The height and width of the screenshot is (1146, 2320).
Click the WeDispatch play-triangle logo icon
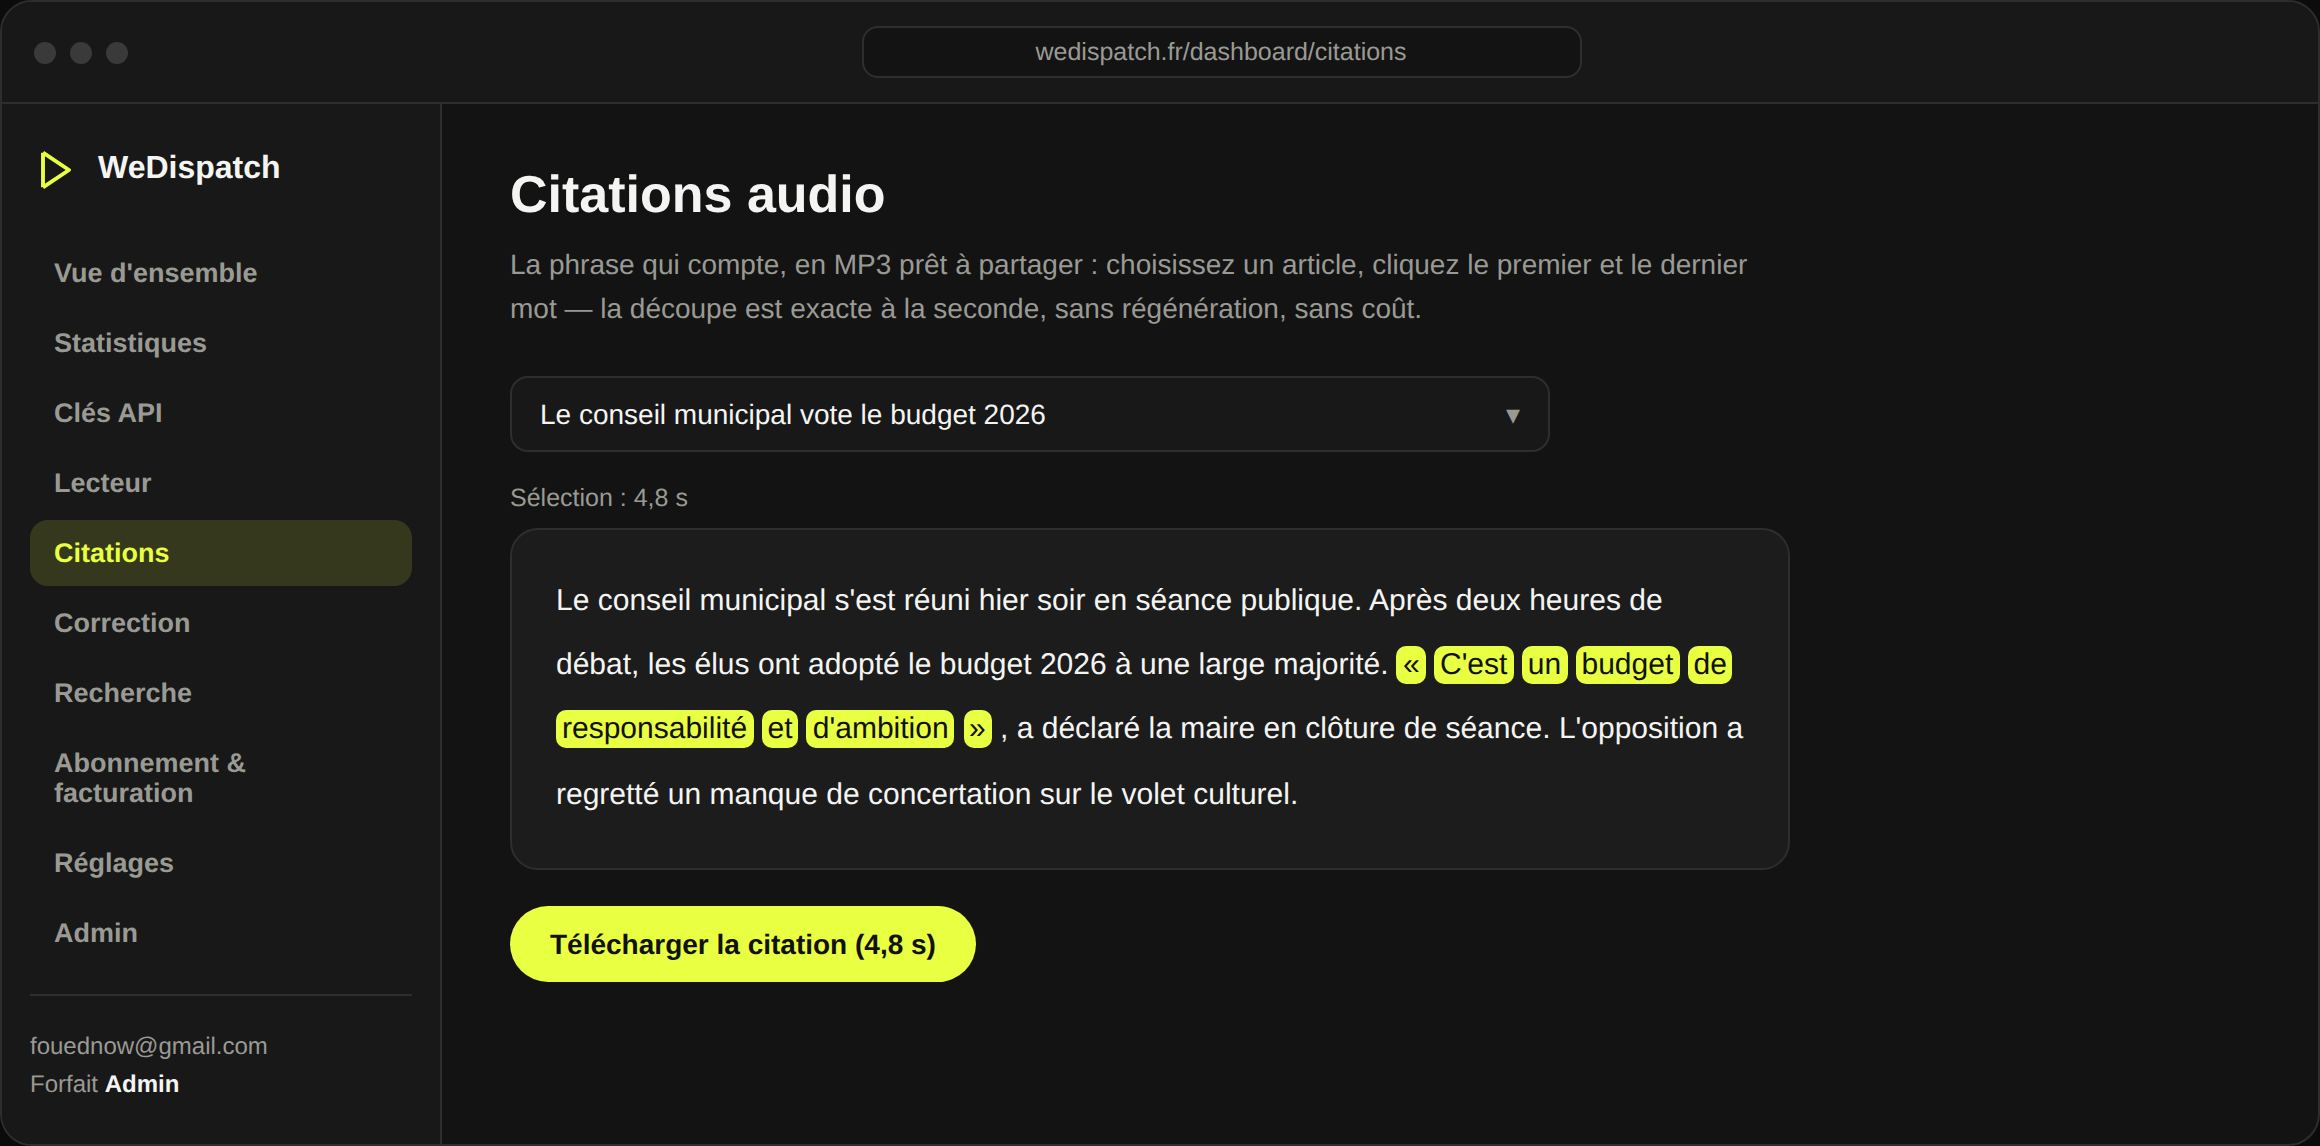click(55, 169)
